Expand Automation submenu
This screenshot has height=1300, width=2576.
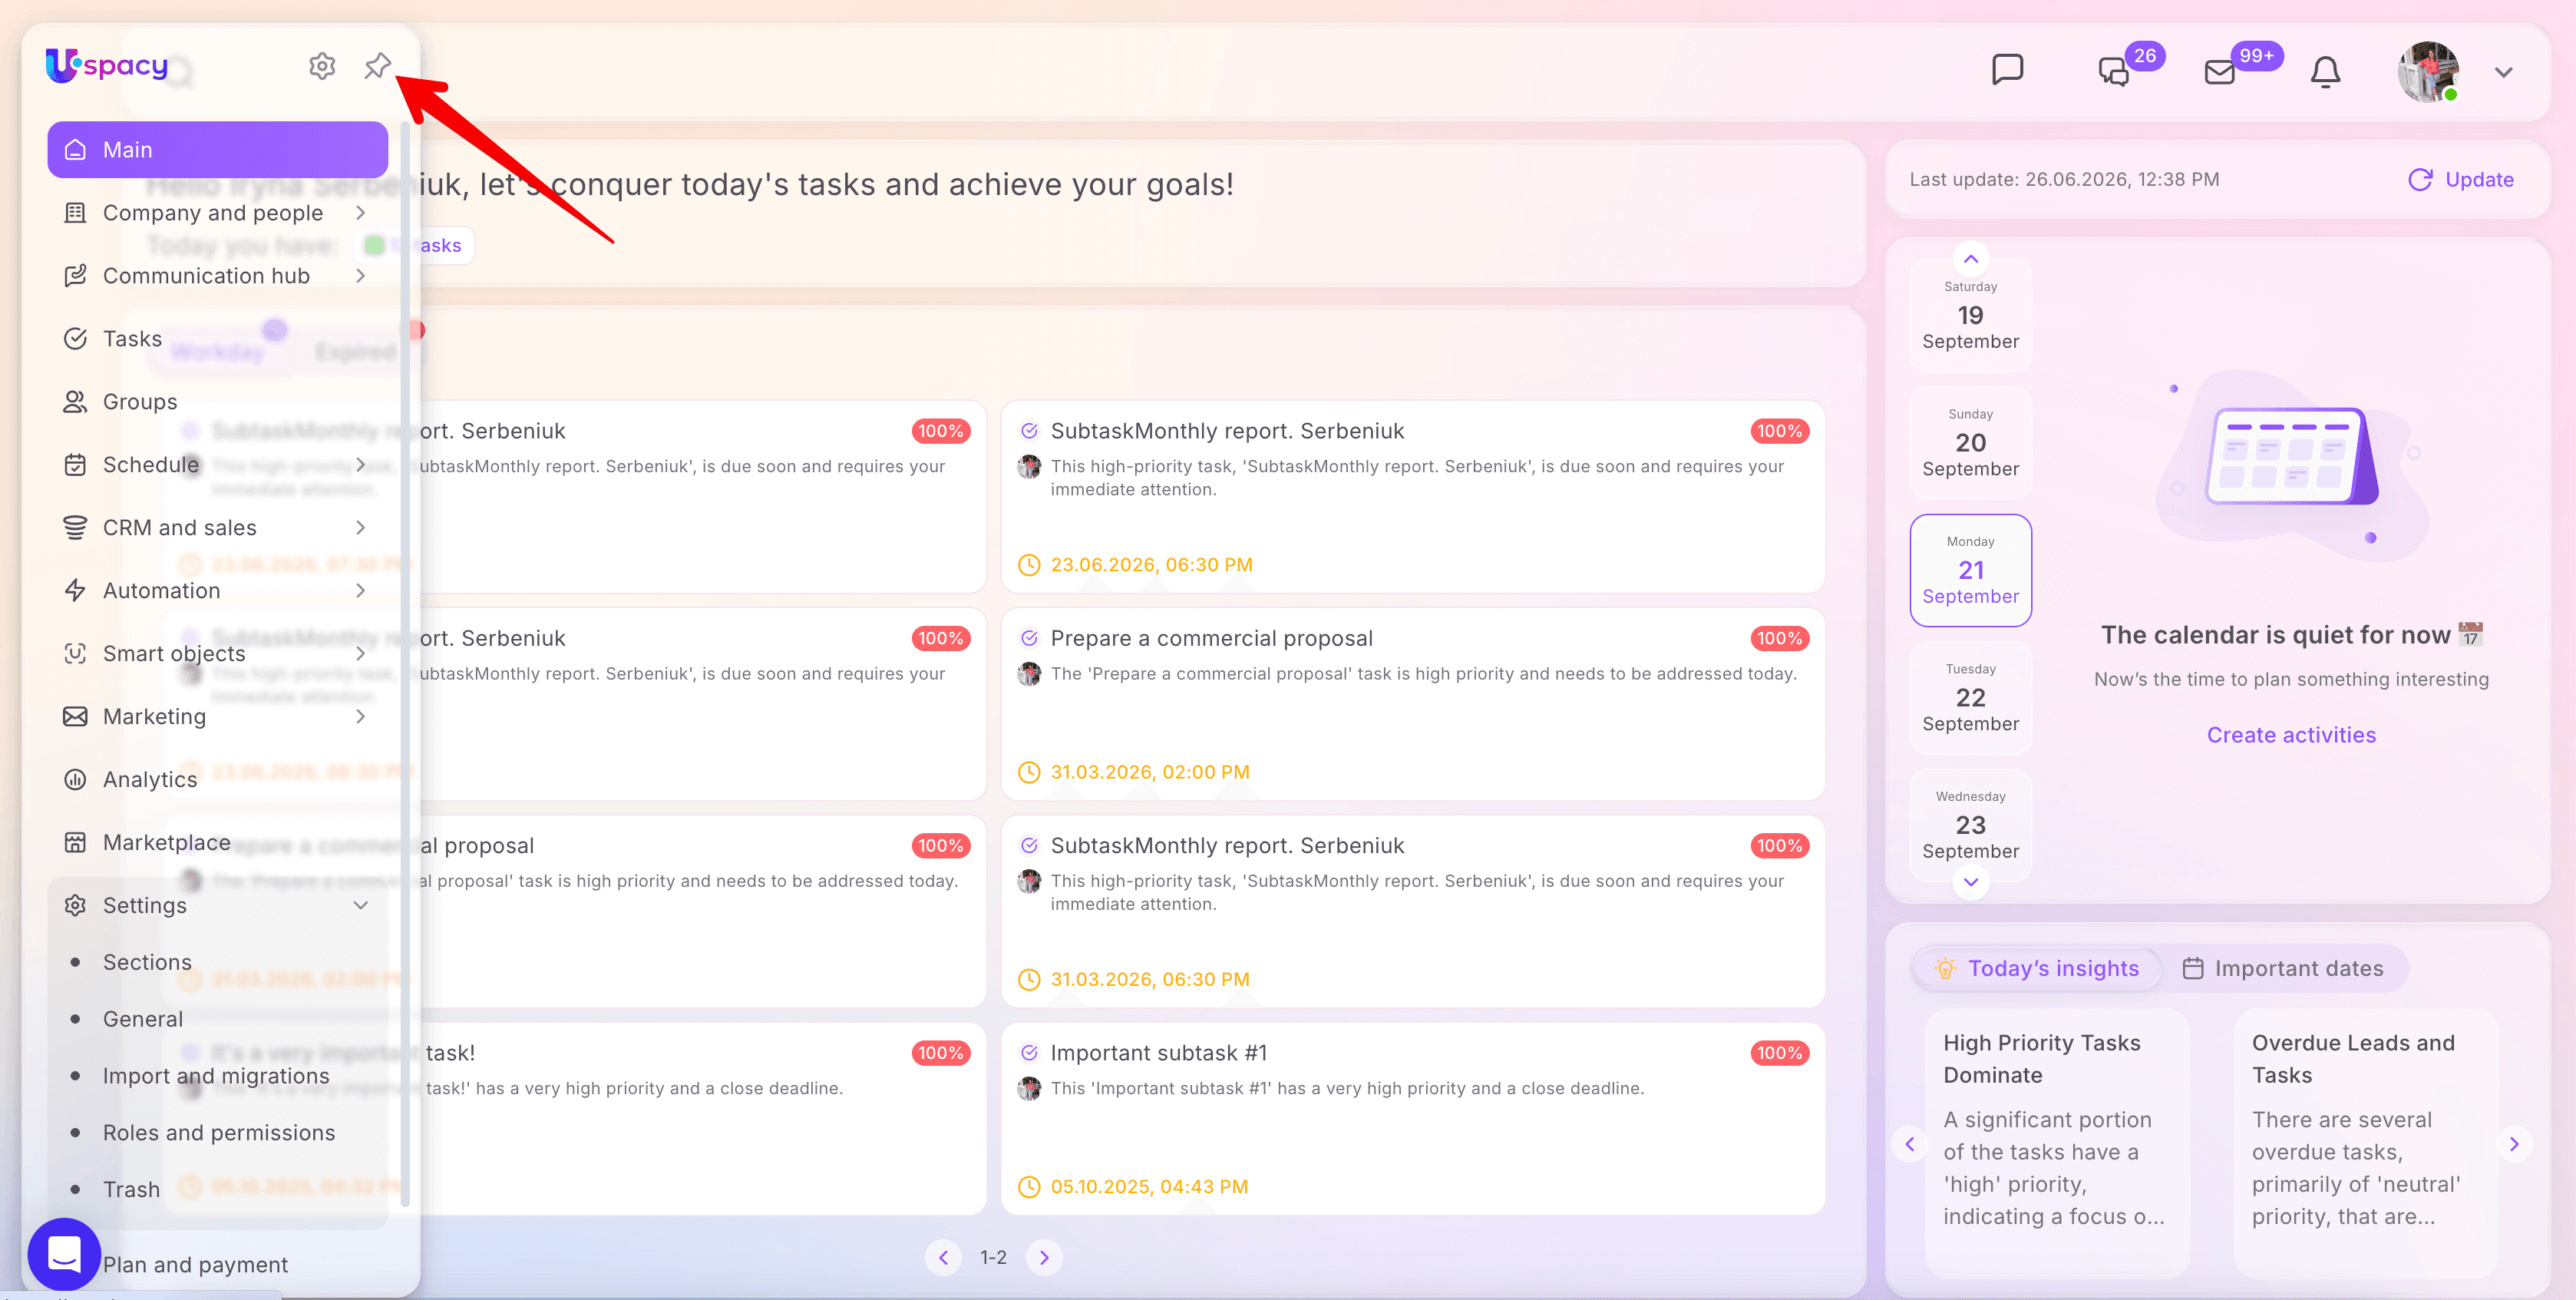(x=360, y=591)
